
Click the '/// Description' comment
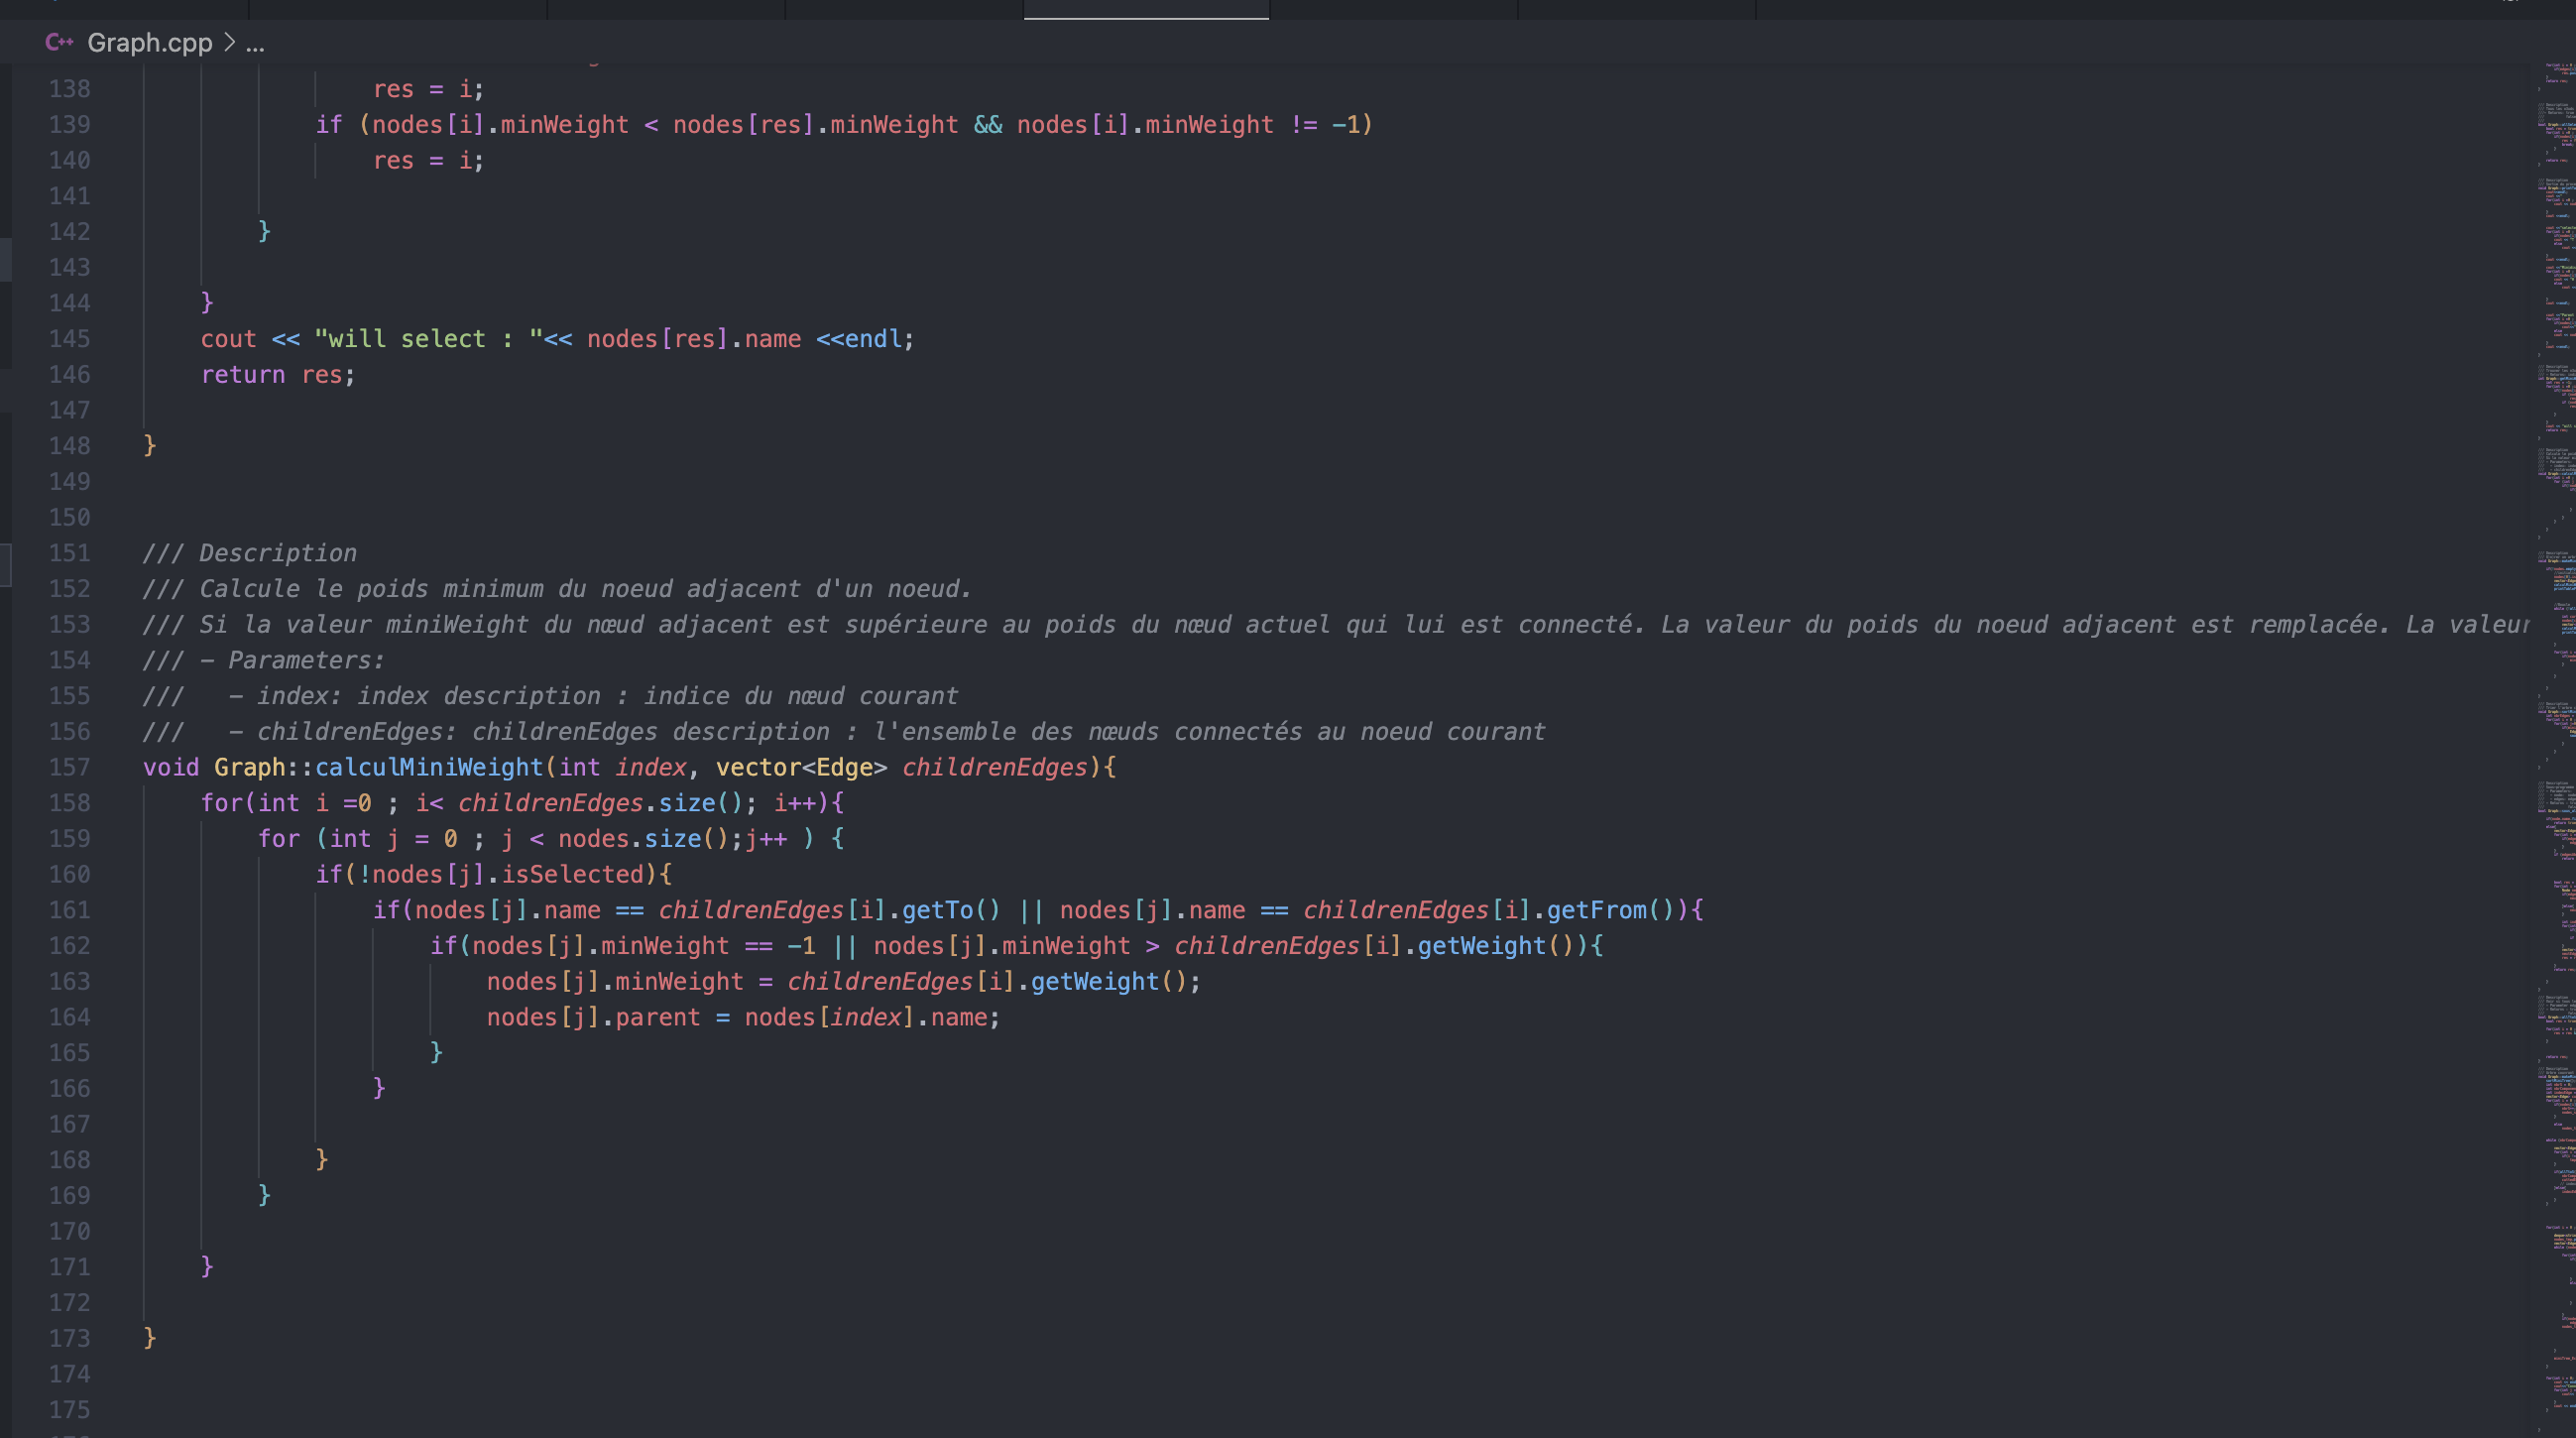pyautogui.click(x=250, y=553)
